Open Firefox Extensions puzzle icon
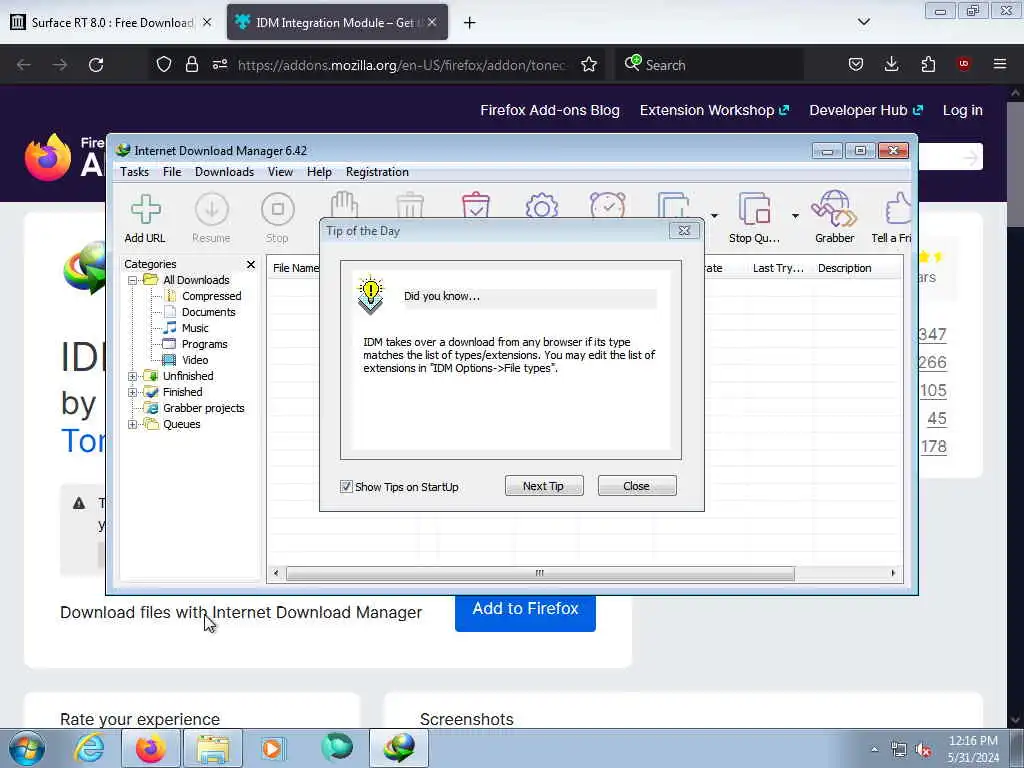This screenshot has height=768, width=1024. [x=928, y=64]
